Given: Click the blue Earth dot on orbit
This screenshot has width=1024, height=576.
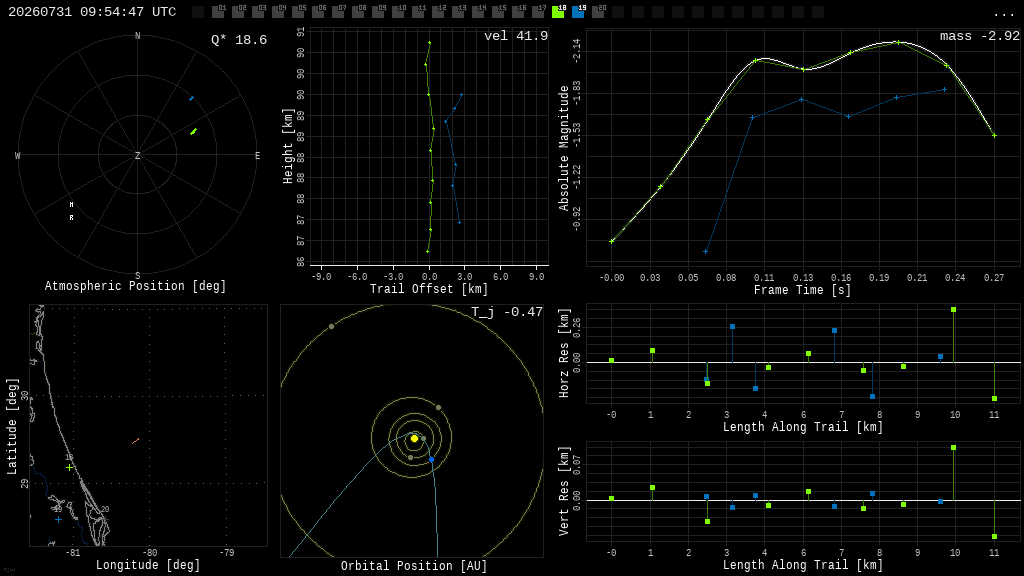Looking at the screenshot, I should [x=432, y=460].
